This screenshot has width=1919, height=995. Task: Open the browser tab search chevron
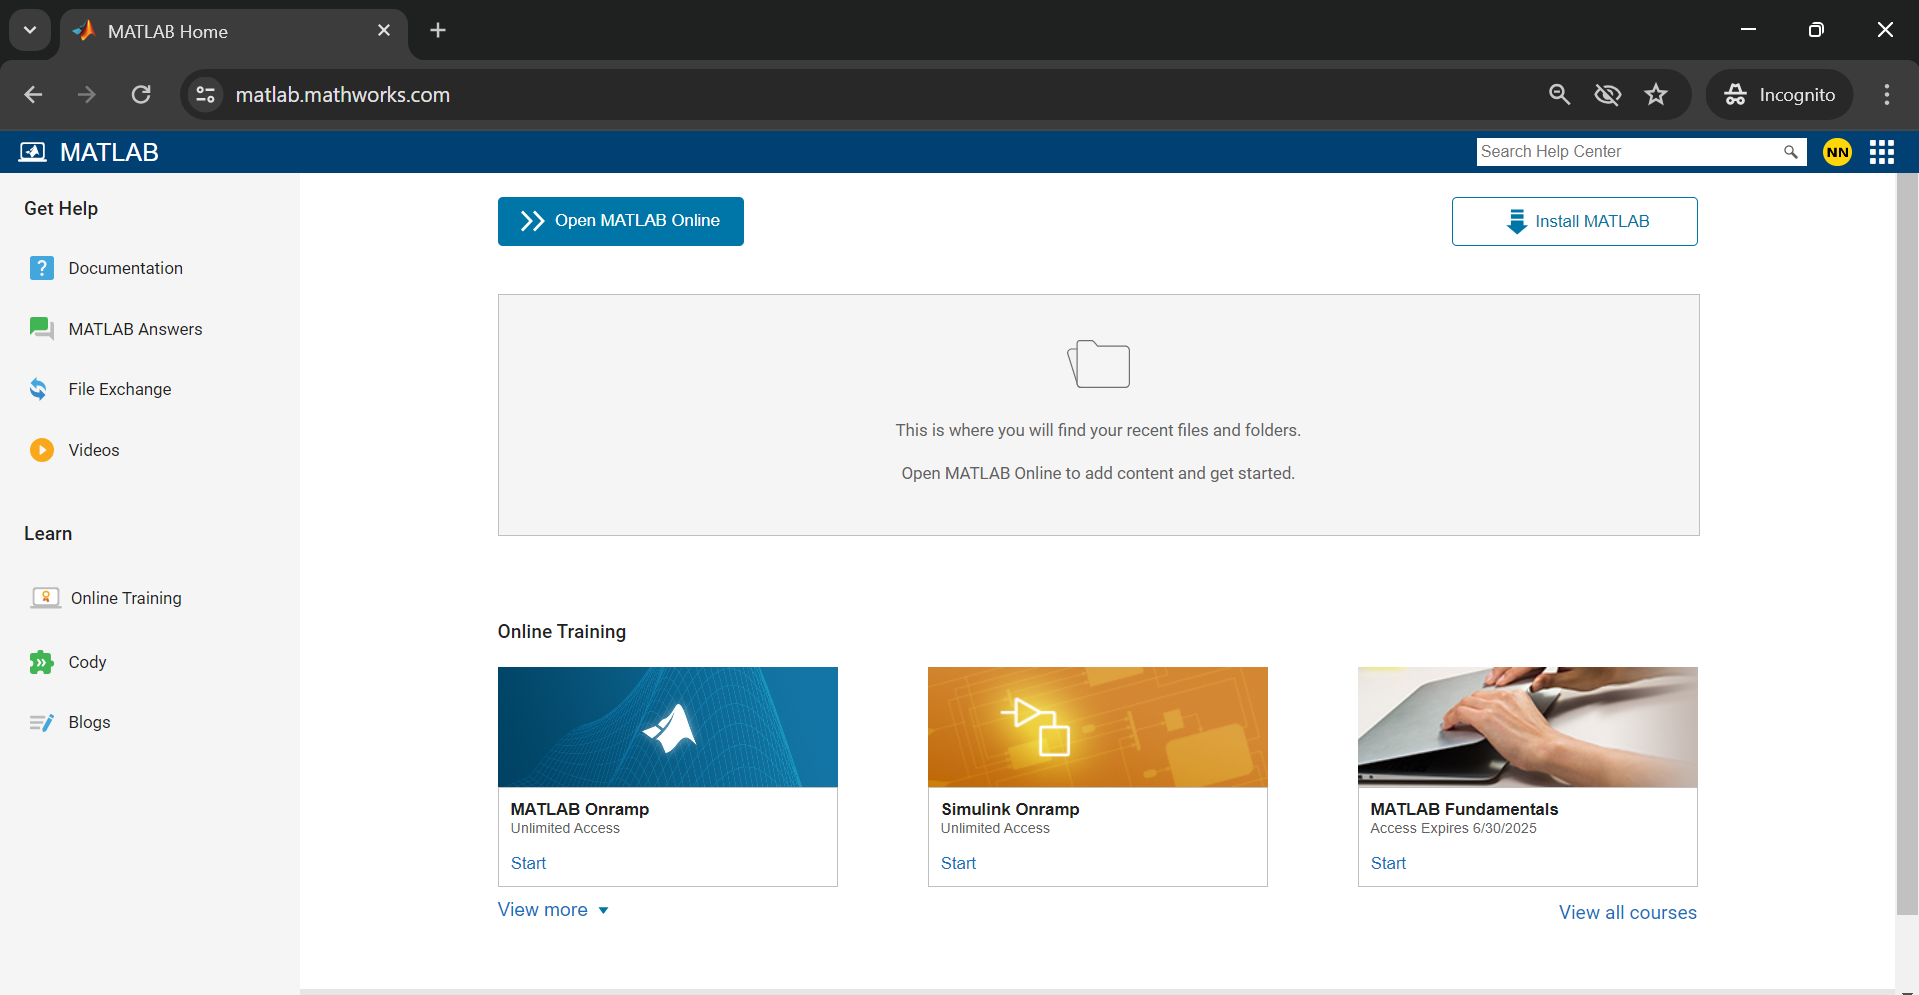[29, 30]
